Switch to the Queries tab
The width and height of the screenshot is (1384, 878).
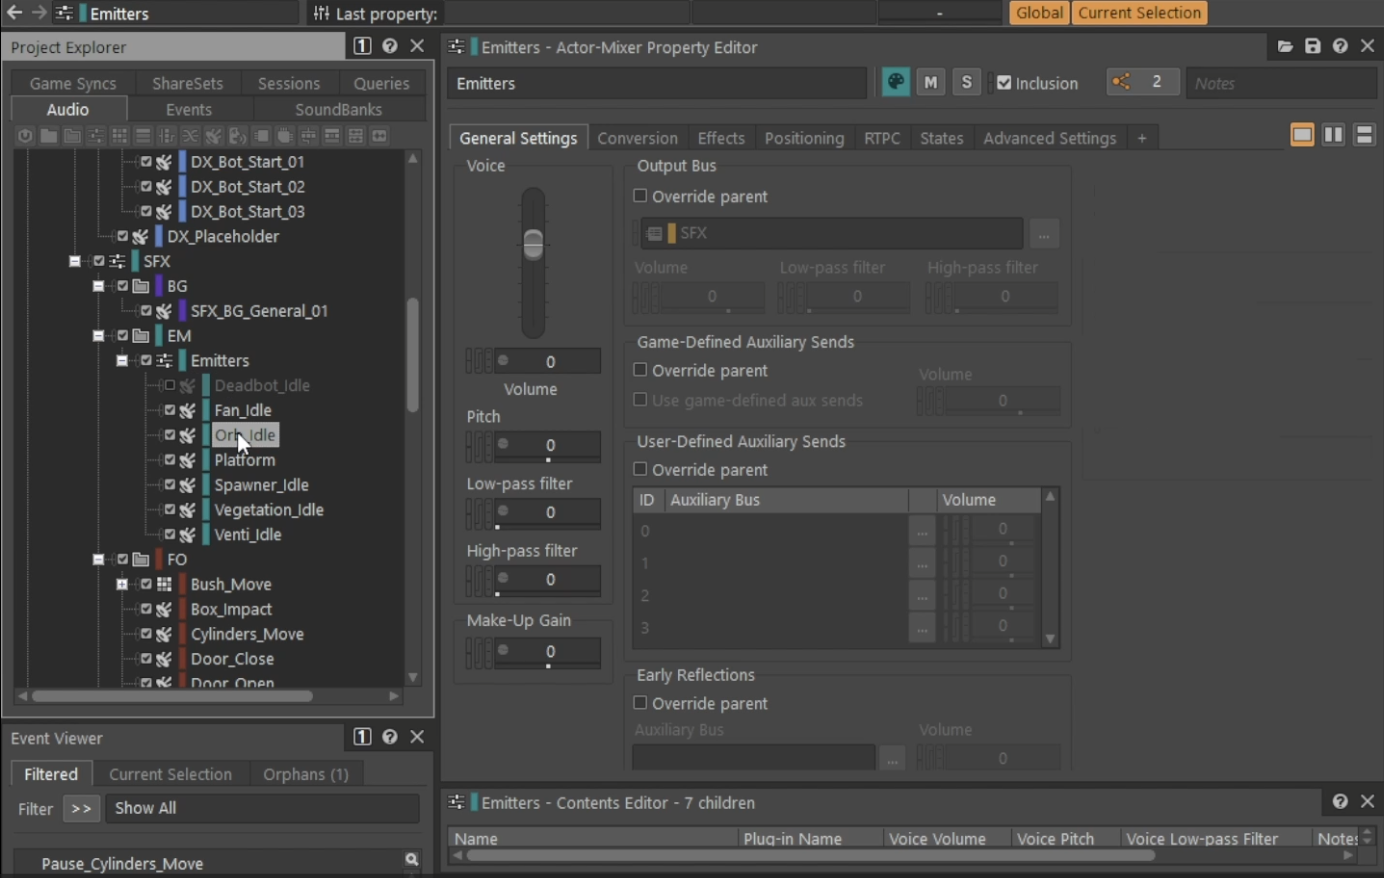(x=381, y=83)
